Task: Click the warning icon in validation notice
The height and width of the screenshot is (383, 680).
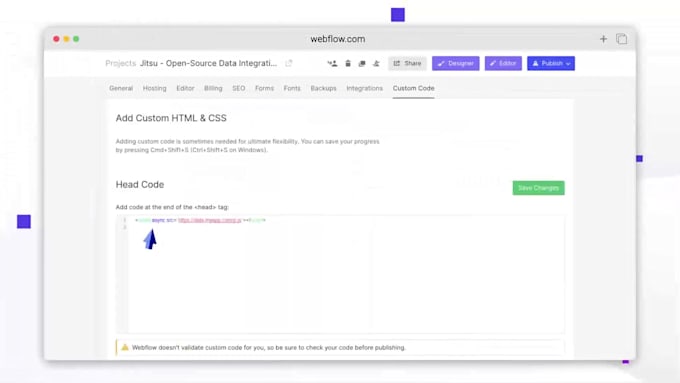Action: point(125,347)
